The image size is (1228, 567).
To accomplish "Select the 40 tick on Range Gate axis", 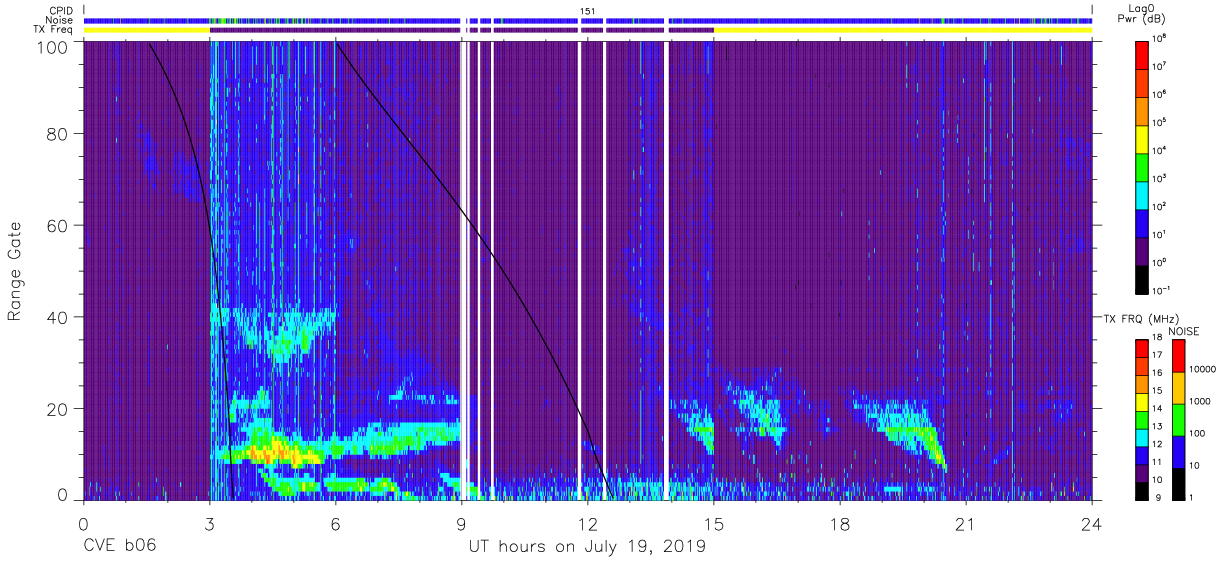I will [x=55, y=318].
